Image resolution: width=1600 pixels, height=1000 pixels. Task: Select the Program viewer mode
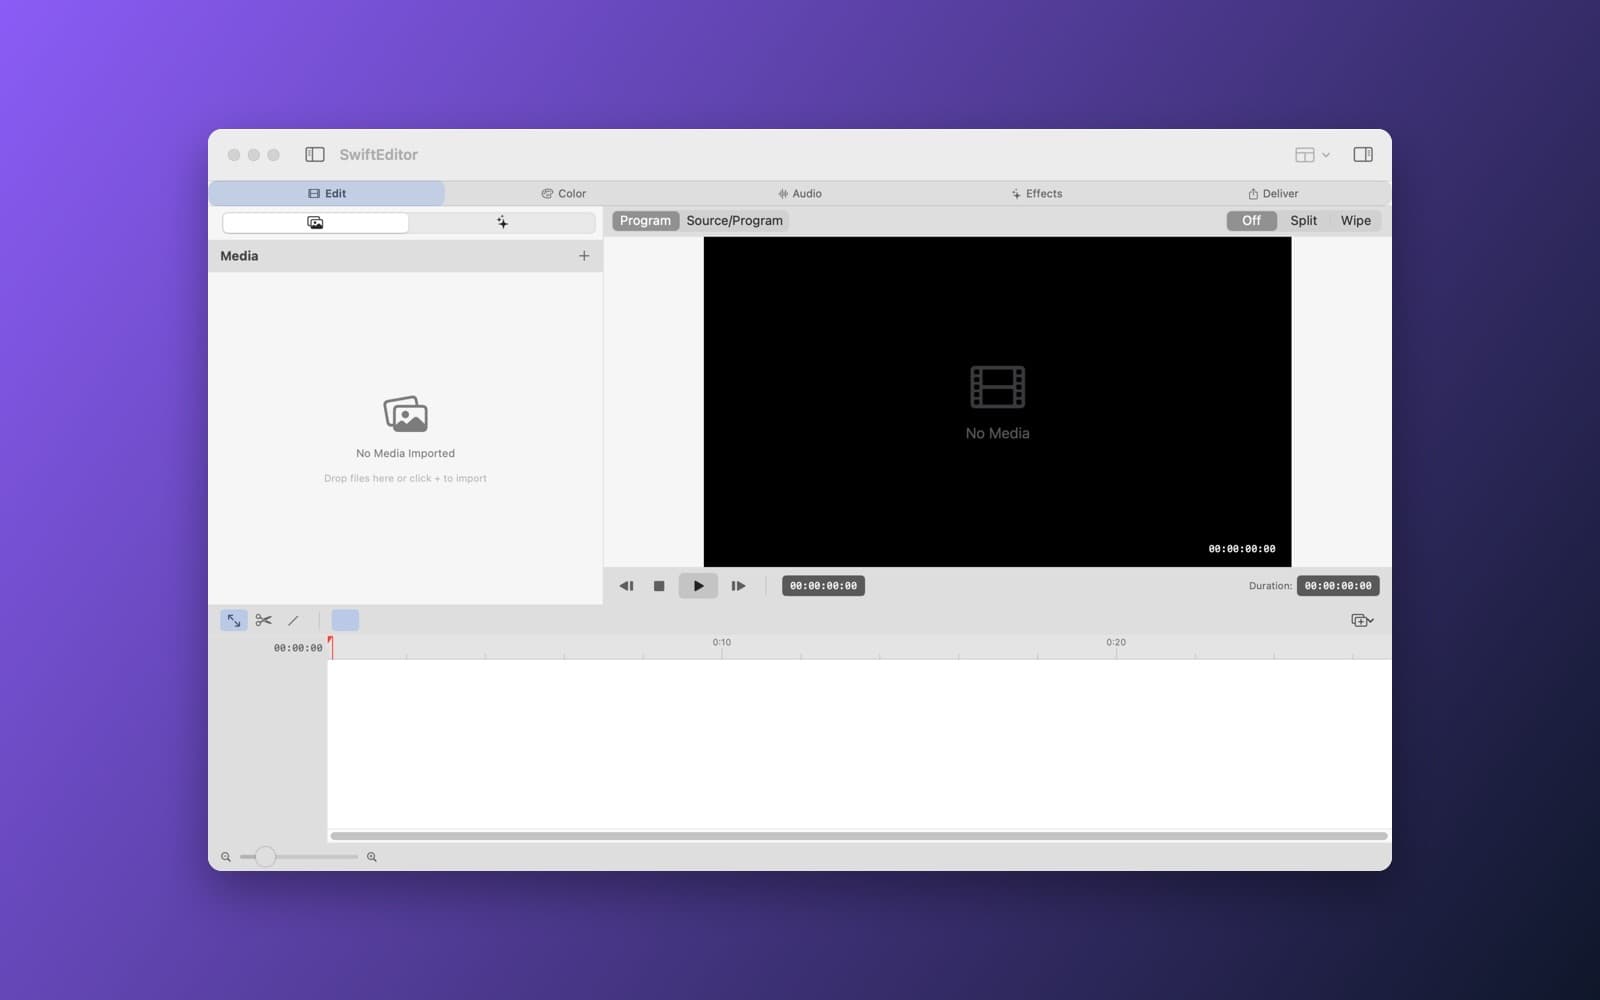click(x=645, y=221)
